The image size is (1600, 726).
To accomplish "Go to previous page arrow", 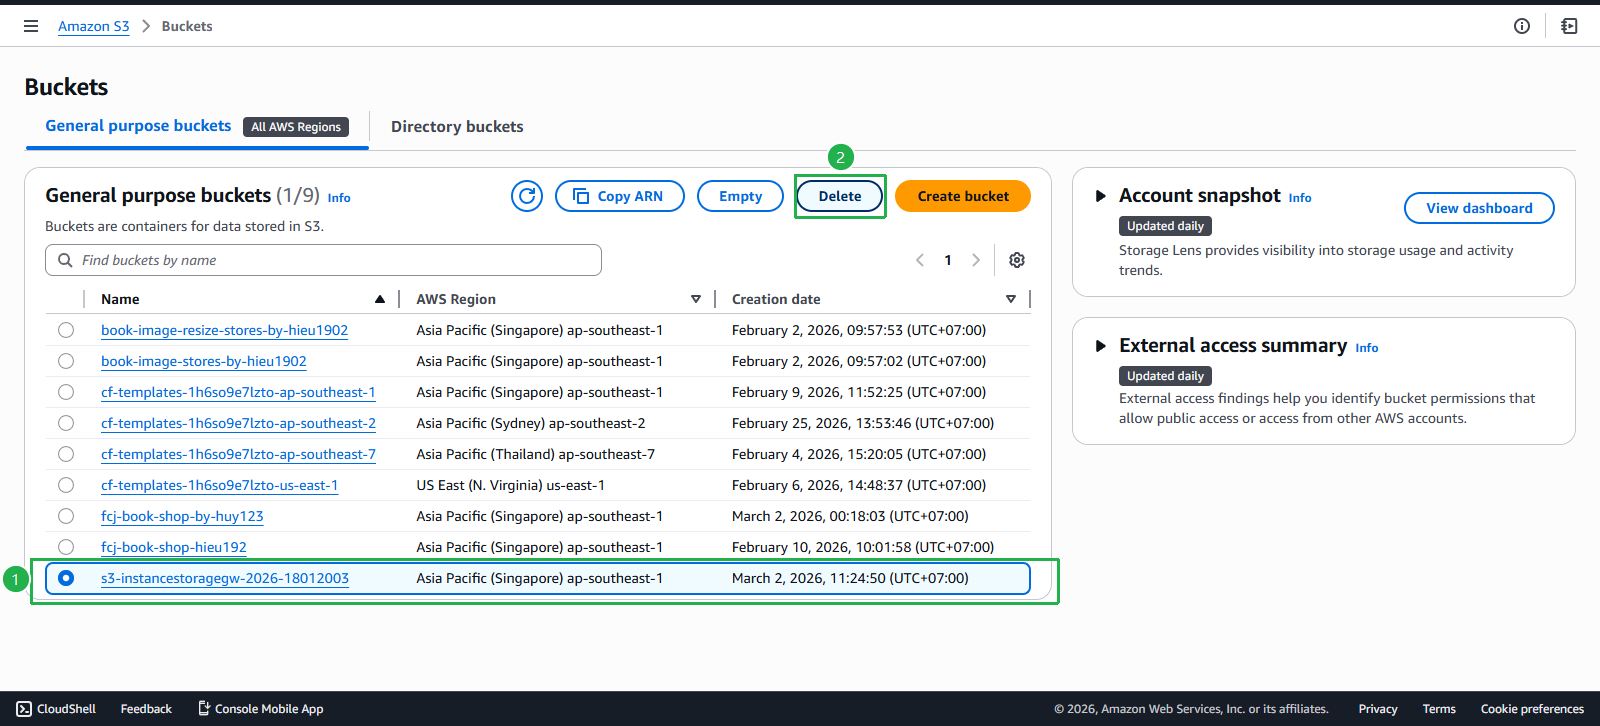I will click(920, 260).
